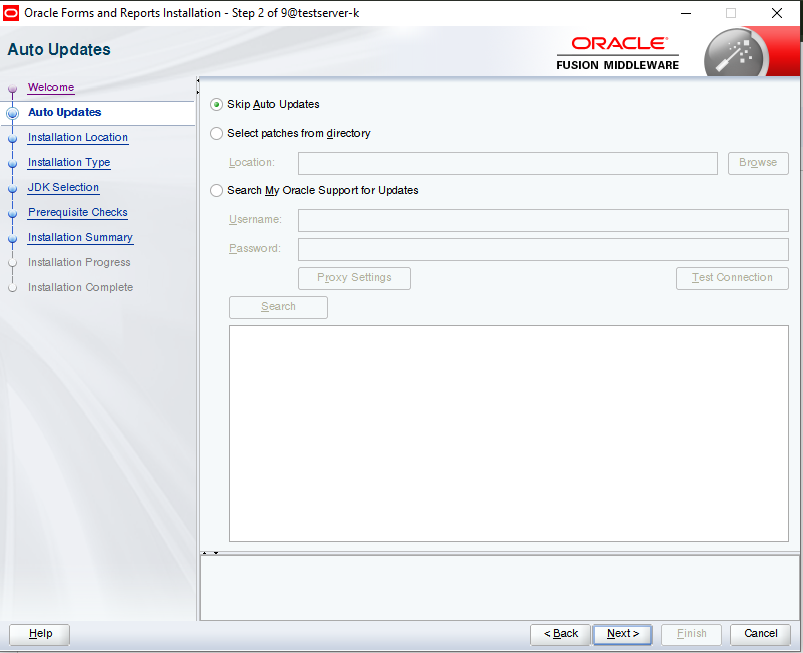Viewport: 803px width, 653px height.
Task: Collapse the message pane splitter arrows
Action: coord(210,553)
